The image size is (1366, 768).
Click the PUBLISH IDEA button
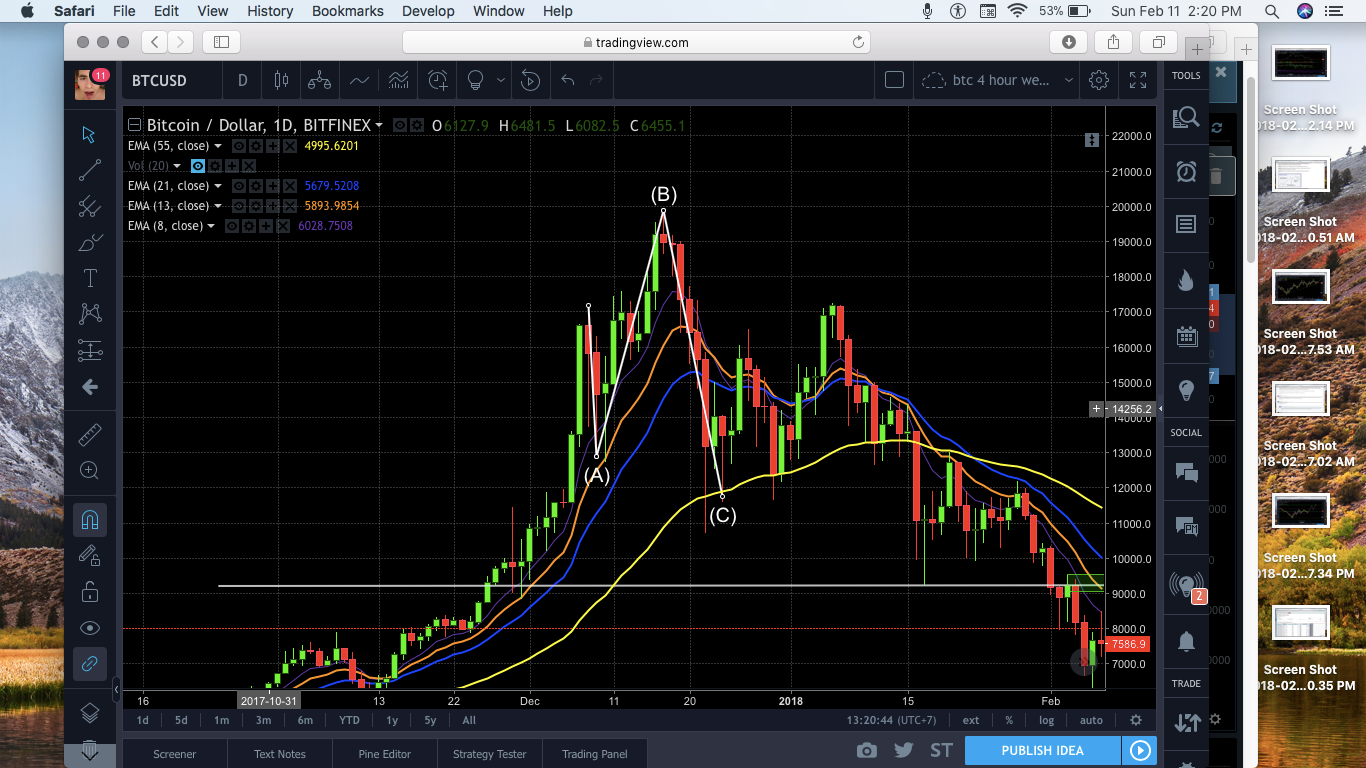(x=1042, y=750)
